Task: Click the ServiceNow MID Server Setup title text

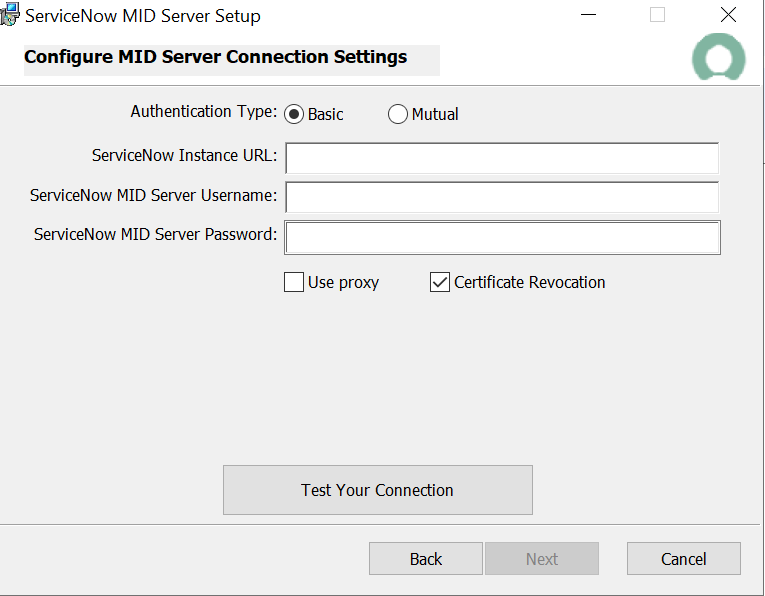Action: click(x=142, y=16)
